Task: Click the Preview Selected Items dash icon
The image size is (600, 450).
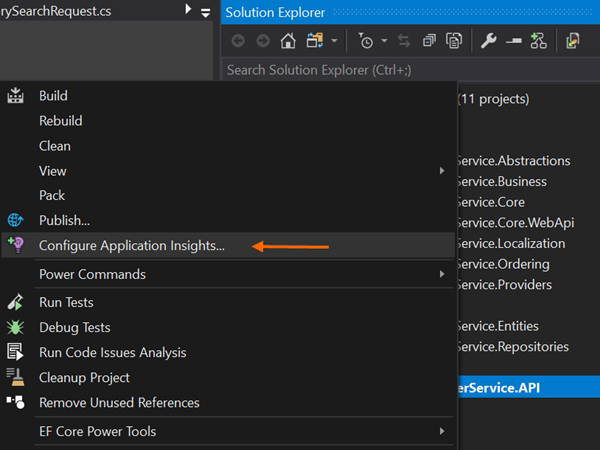Action: (514, 41)
